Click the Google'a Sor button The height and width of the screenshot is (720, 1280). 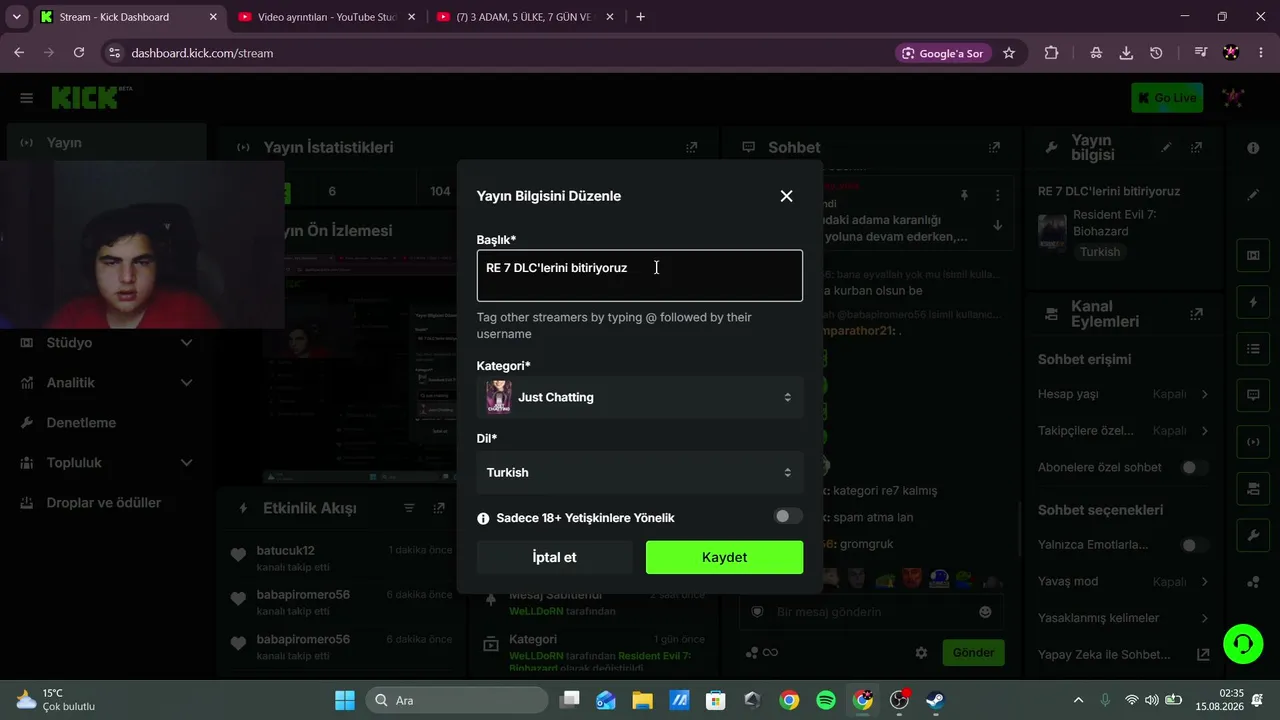click(942, 53)
